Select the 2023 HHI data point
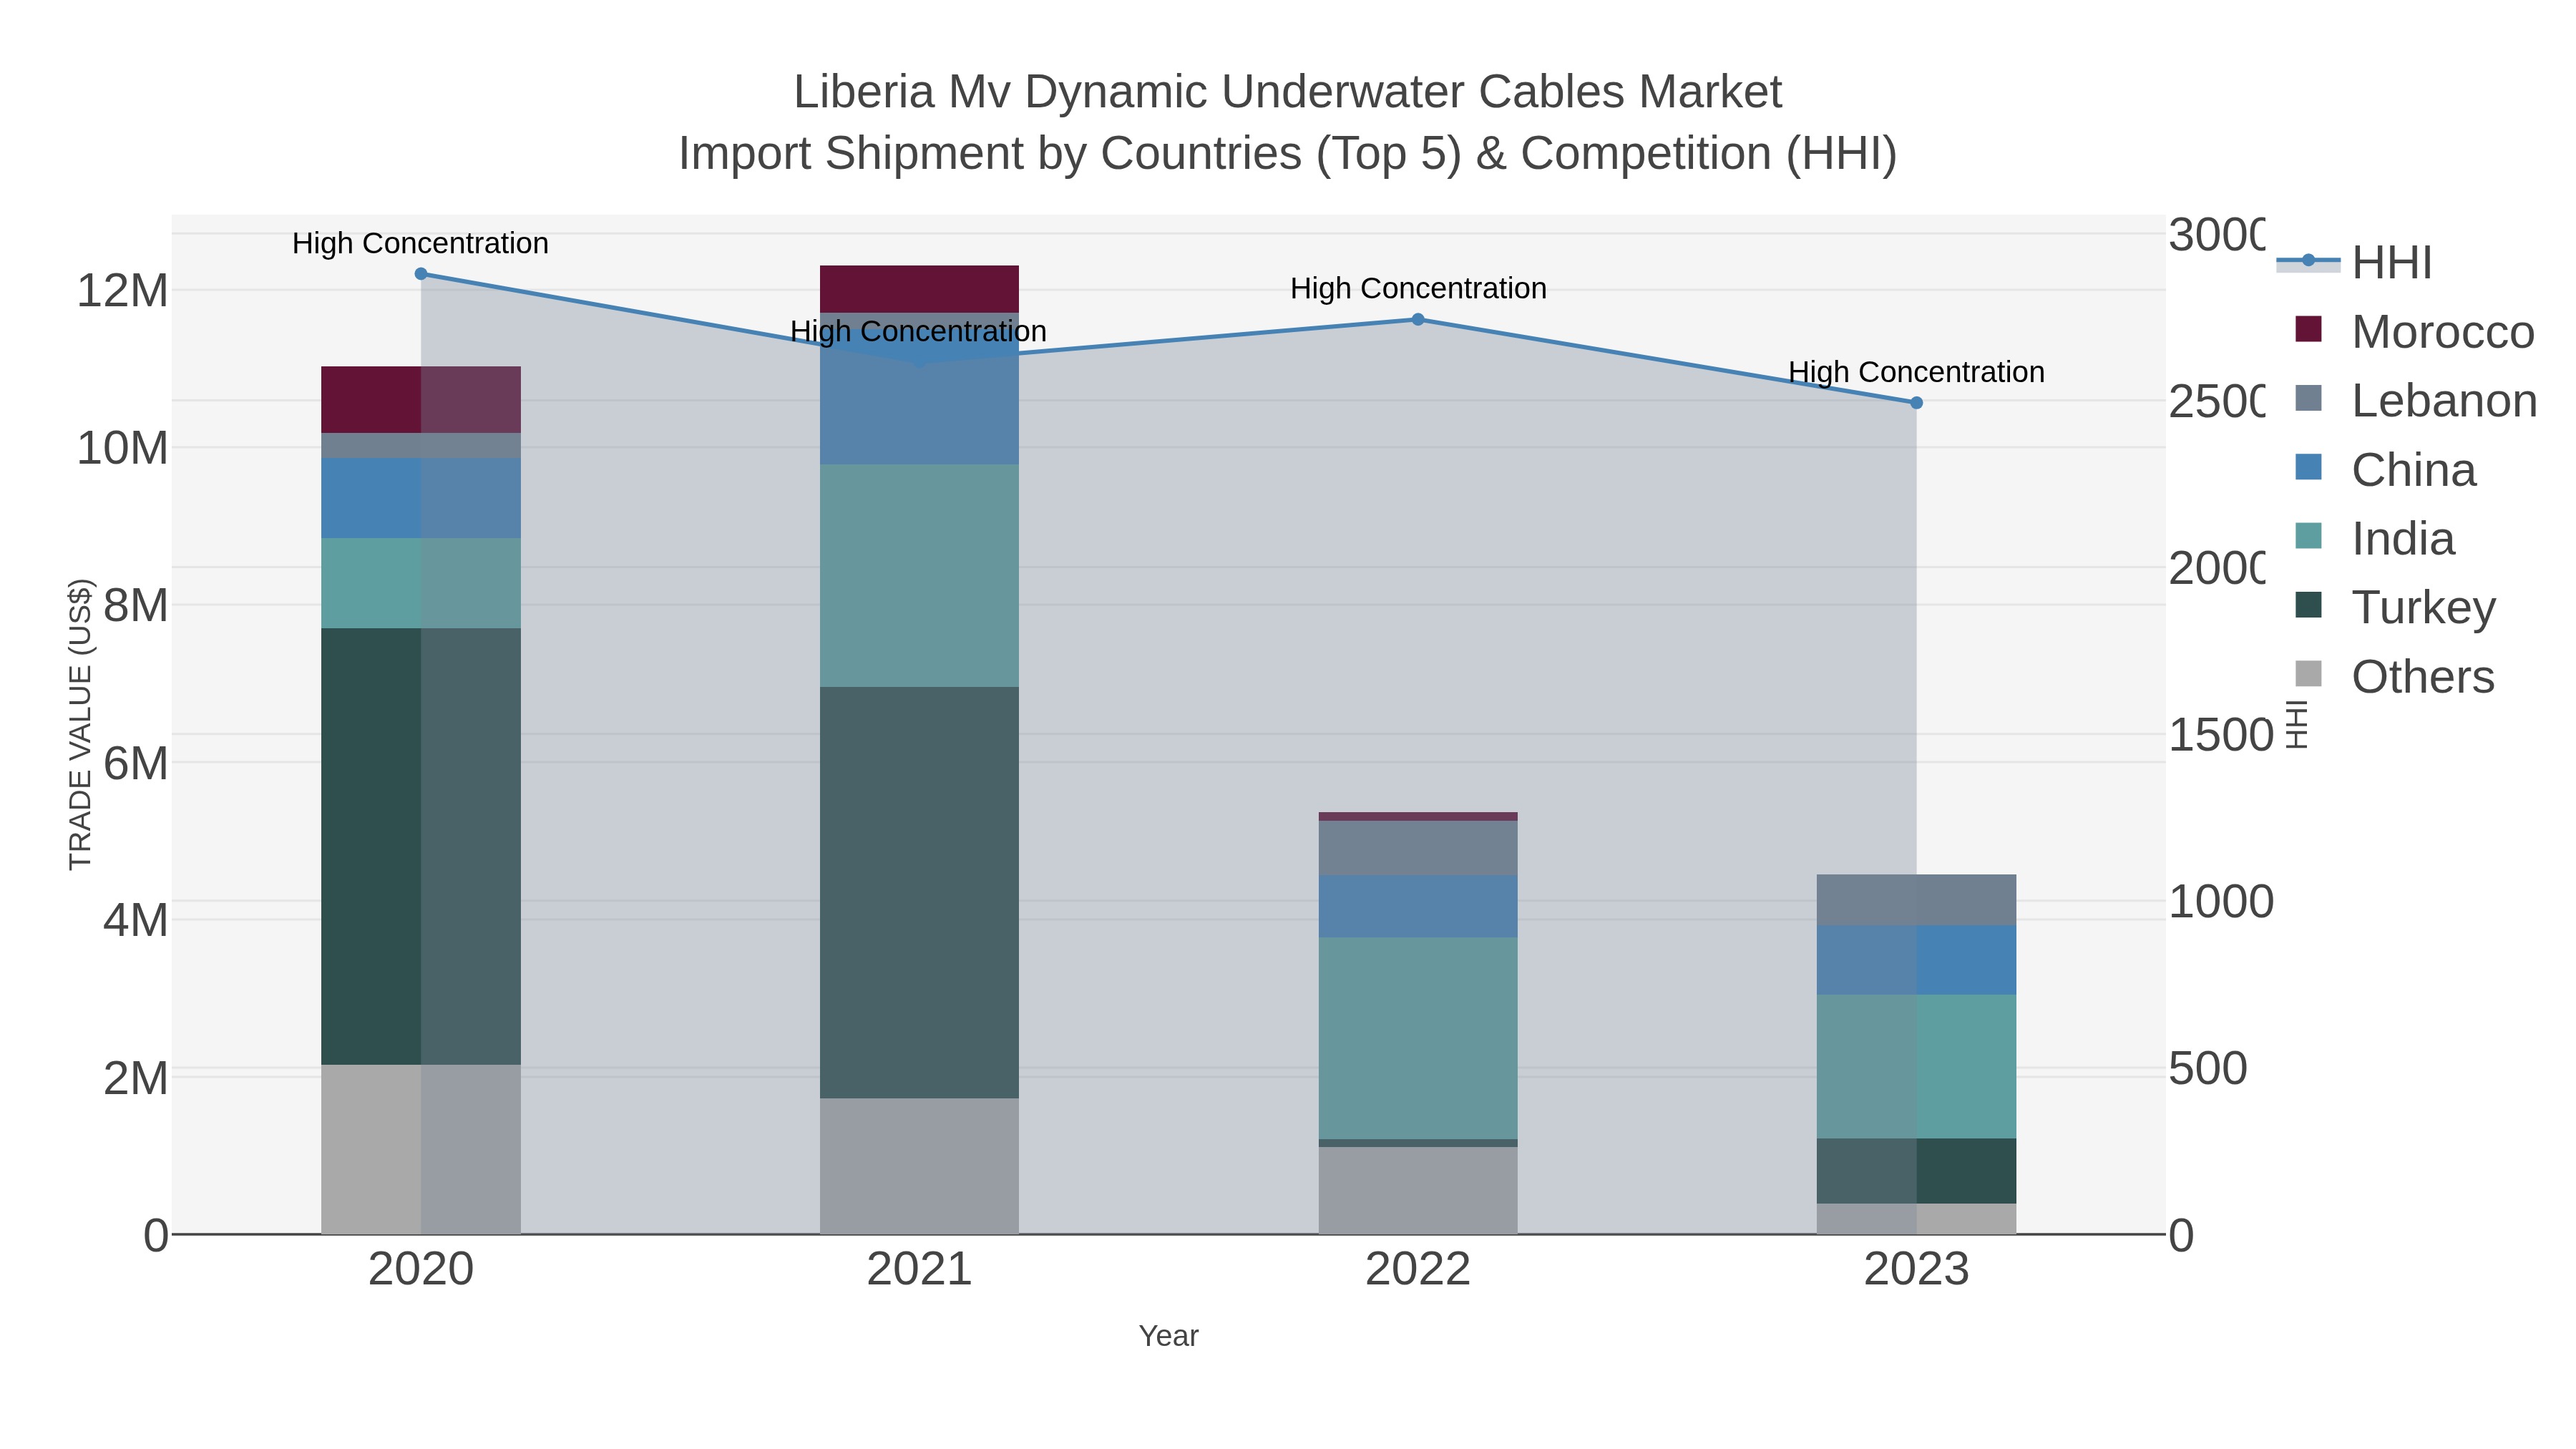This screenshot has height=1449, width=2576. 1917,403
